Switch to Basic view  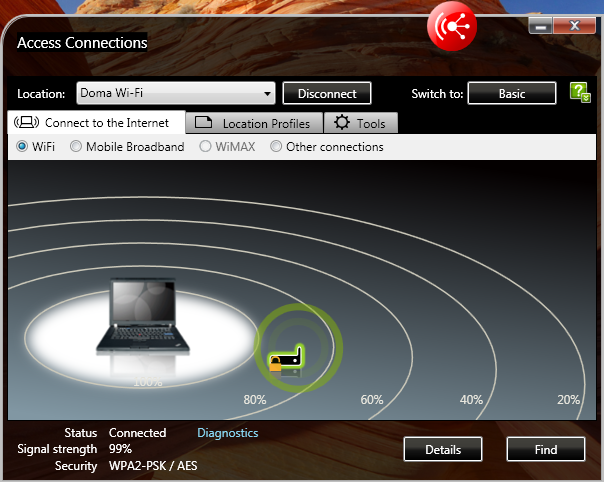point(512,94)
